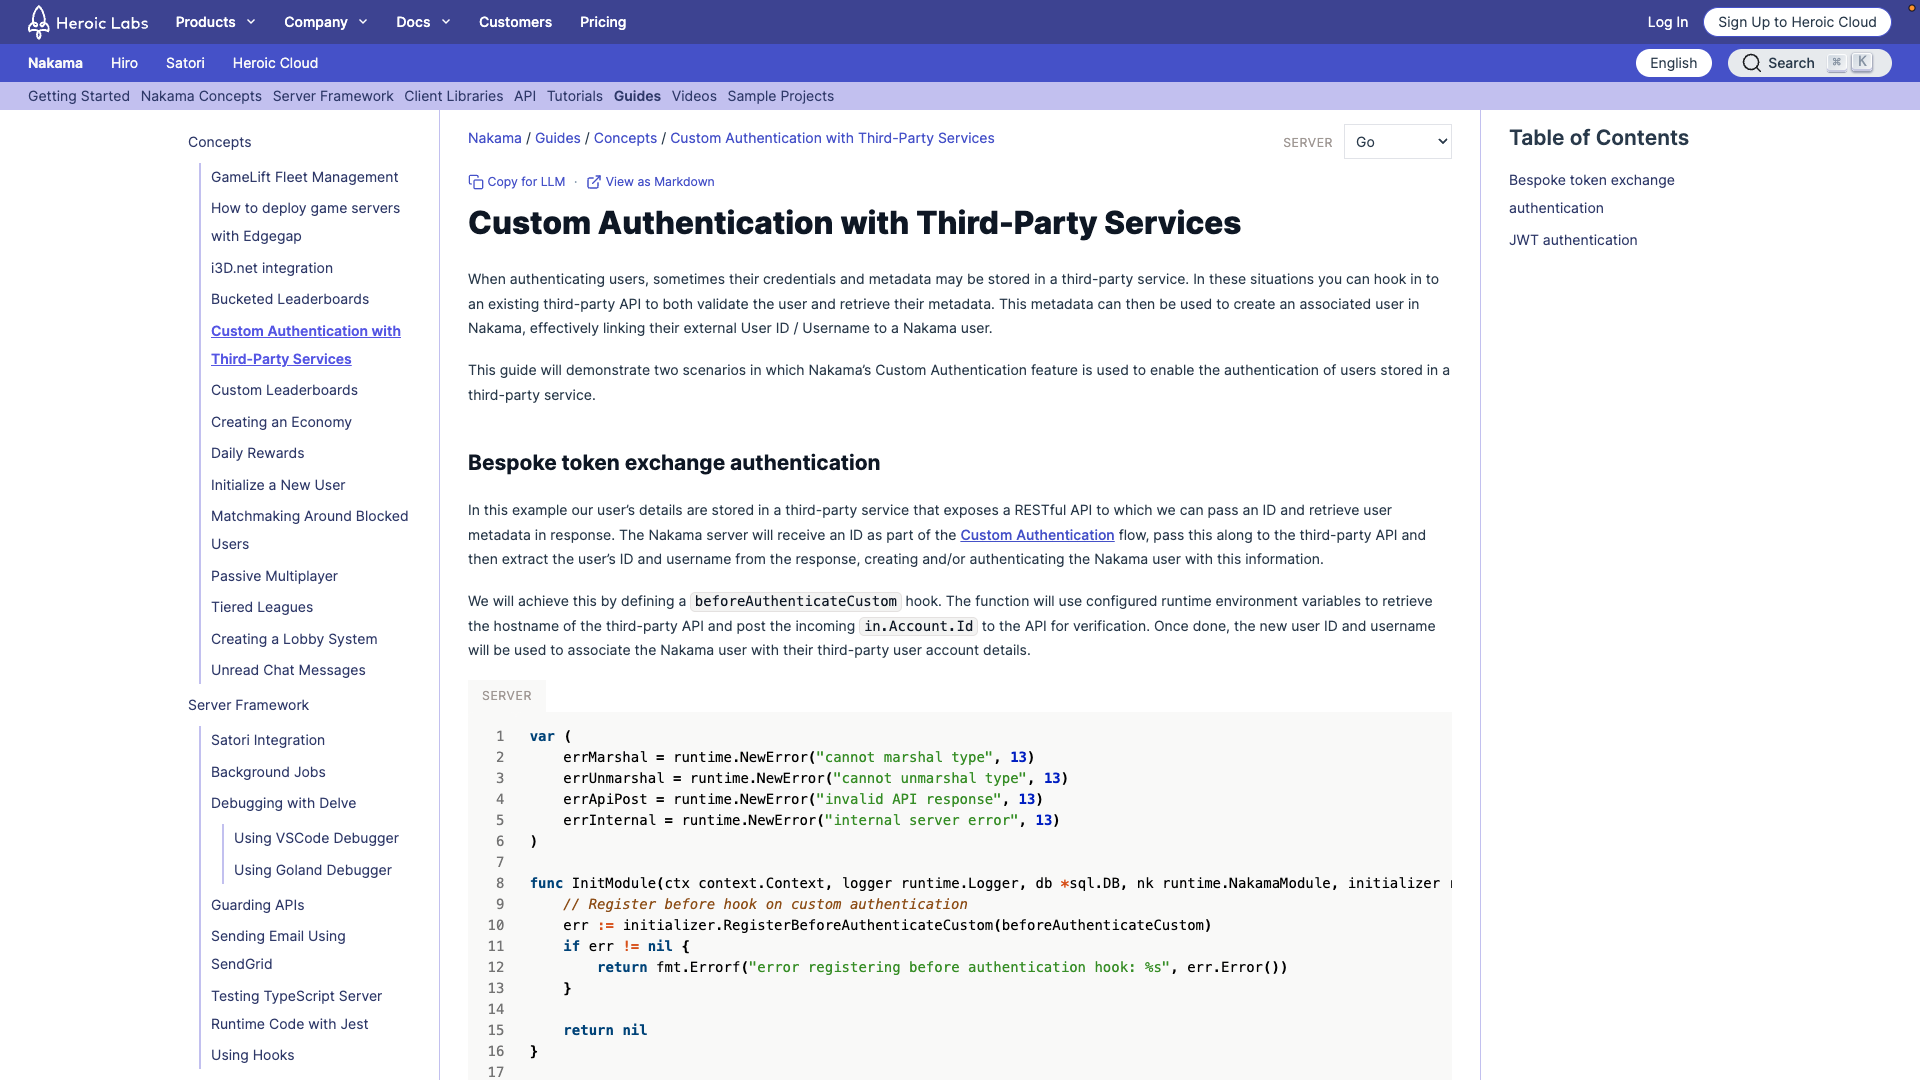Open Using VSCode Debugger guide
1920x1080 pixels.
(x=316, y=838)
